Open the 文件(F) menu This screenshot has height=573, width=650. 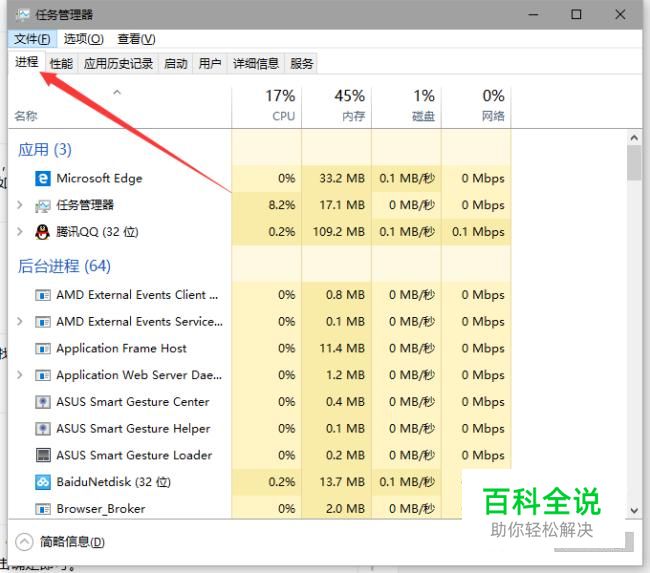click(x=32, y=39)
